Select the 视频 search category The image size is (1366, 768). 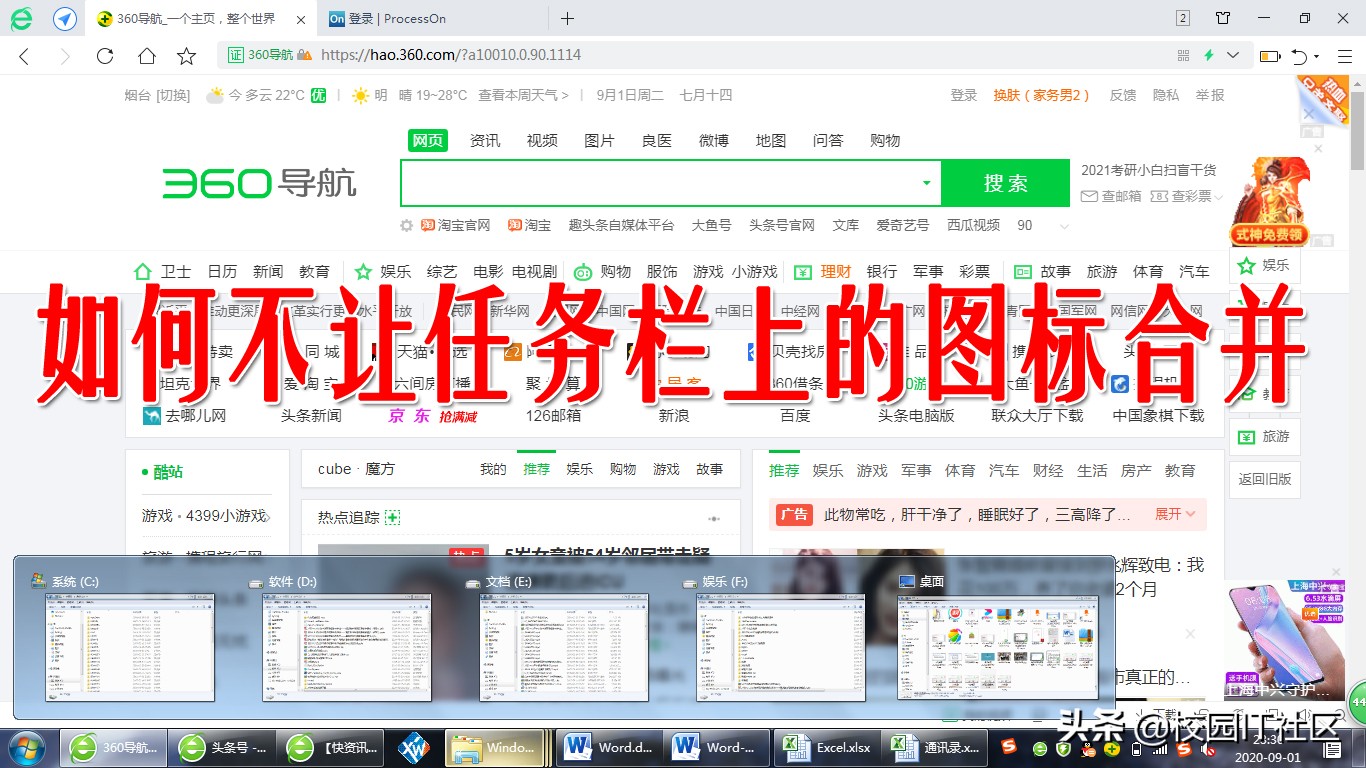(x=542, y=141)
